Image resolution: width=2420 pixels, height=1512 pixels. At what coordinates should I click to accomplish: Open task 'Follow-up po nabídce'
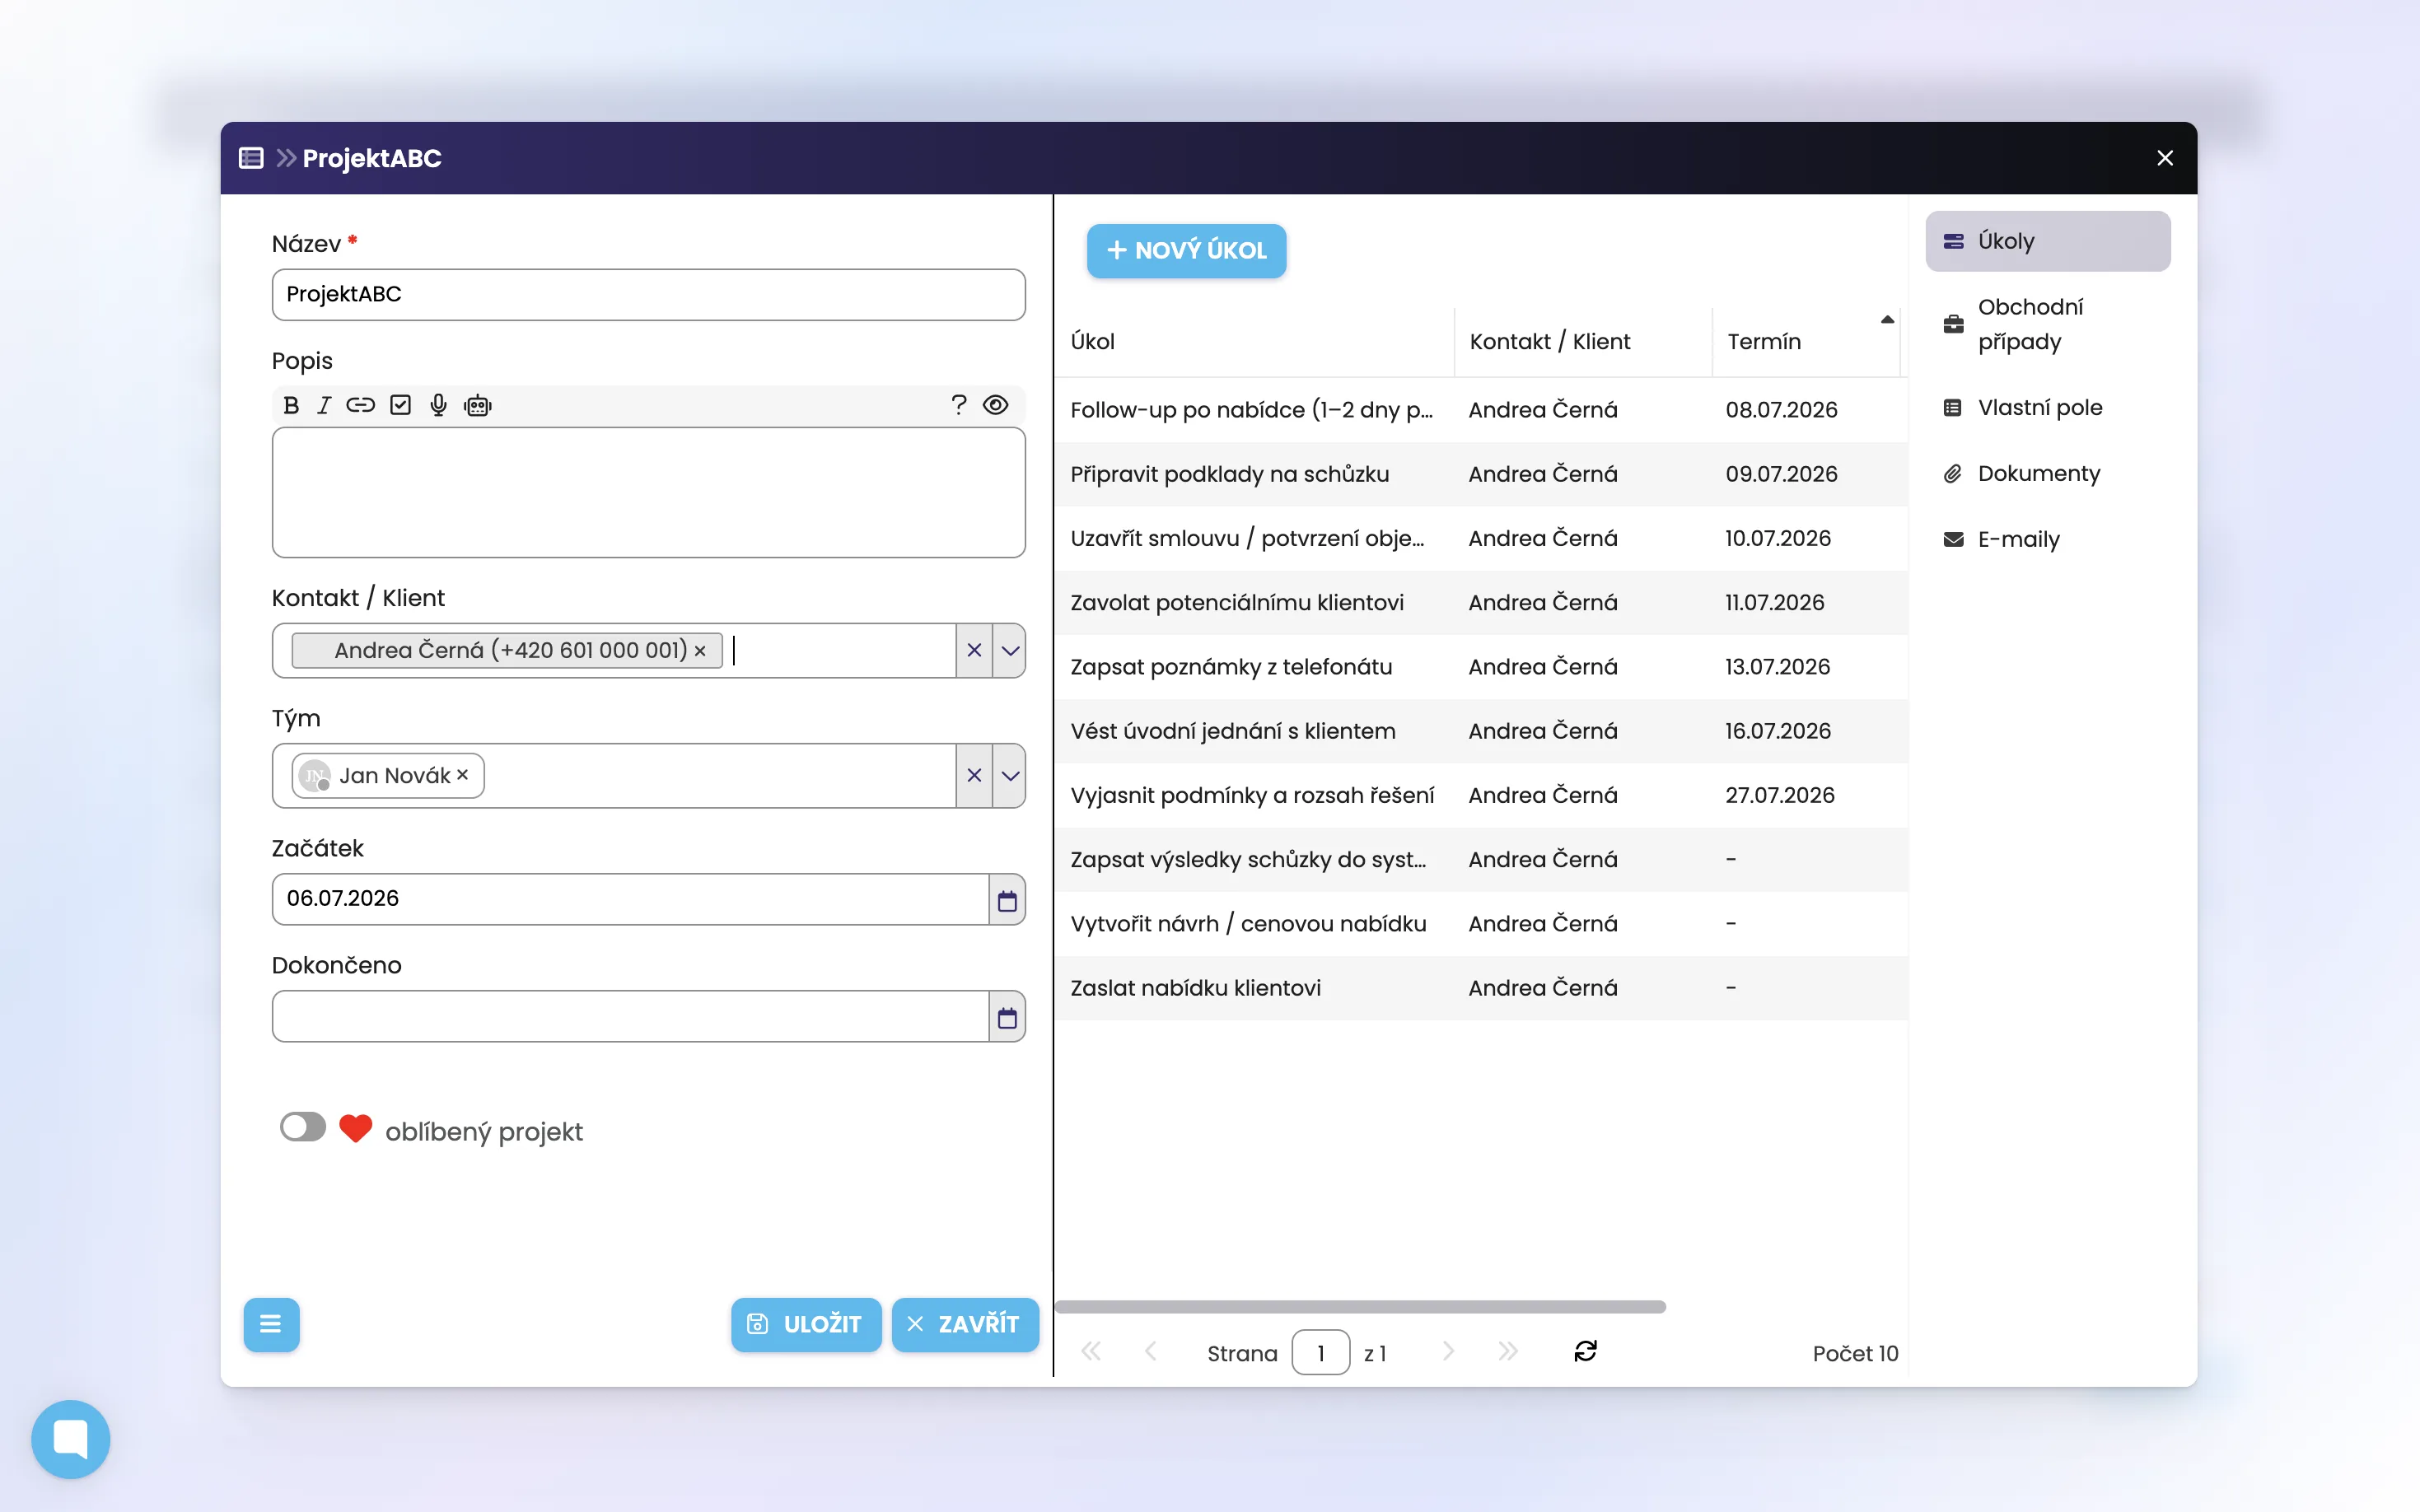click(1251, 410)
